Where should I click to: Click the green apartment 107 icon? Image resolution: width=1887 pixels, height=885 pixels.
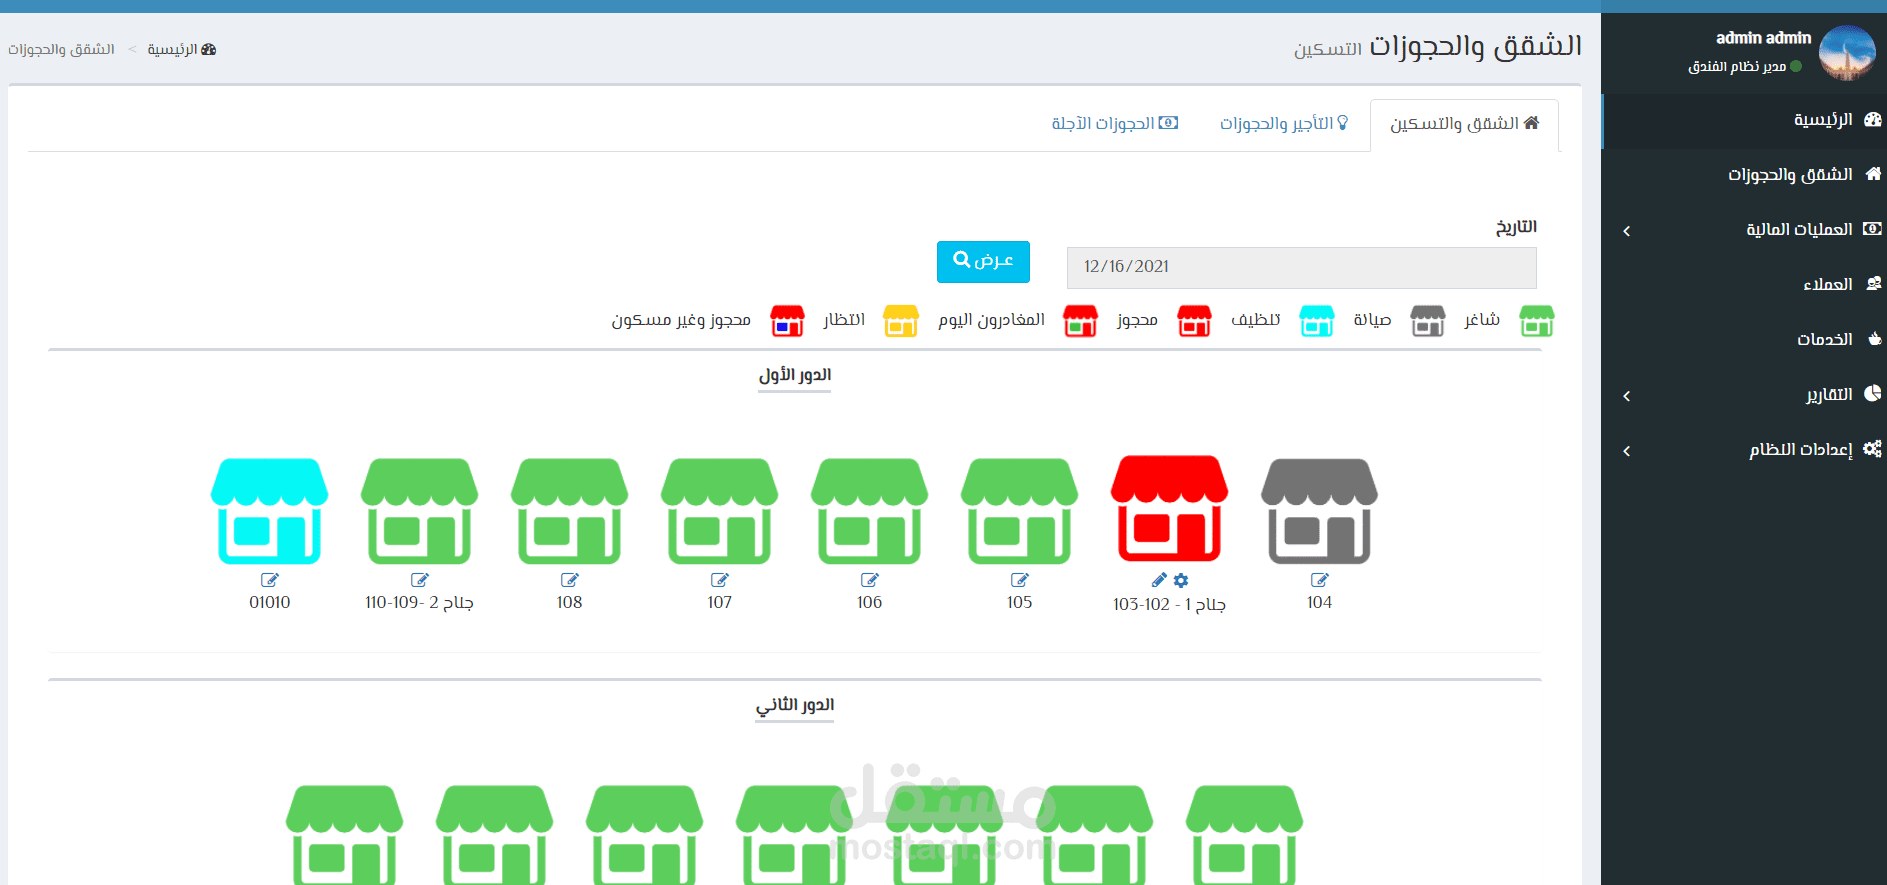pyautogui.click(x=719, y=511)
